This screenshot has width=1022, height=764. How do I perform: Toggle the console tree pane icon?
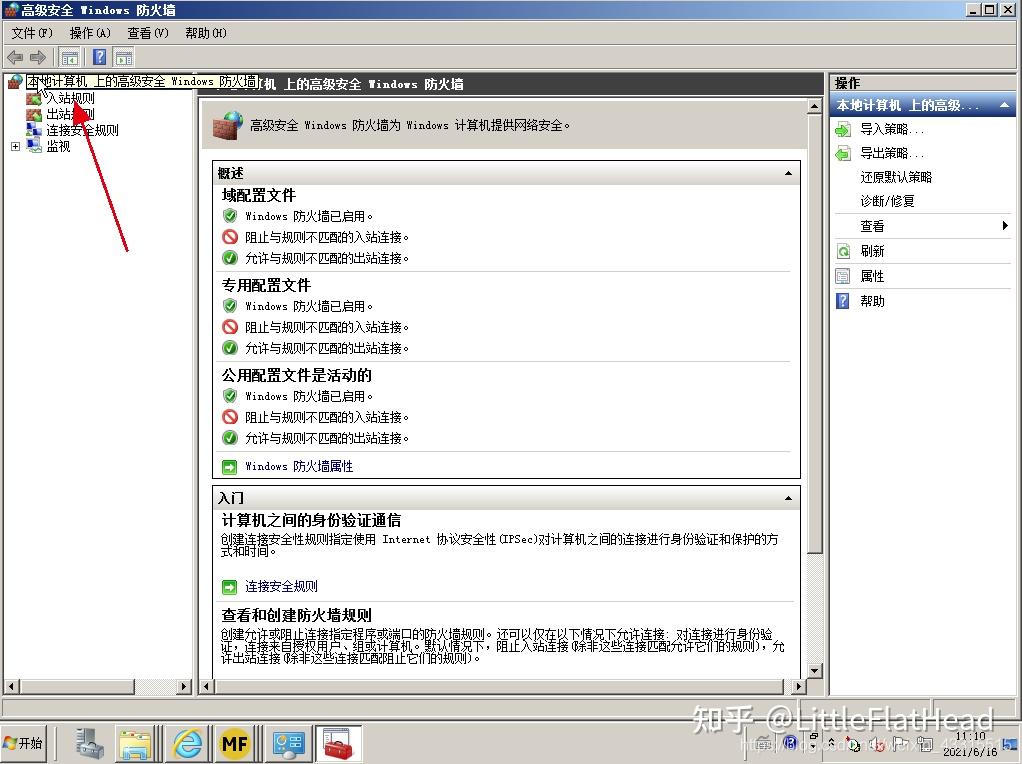[70, 57]
